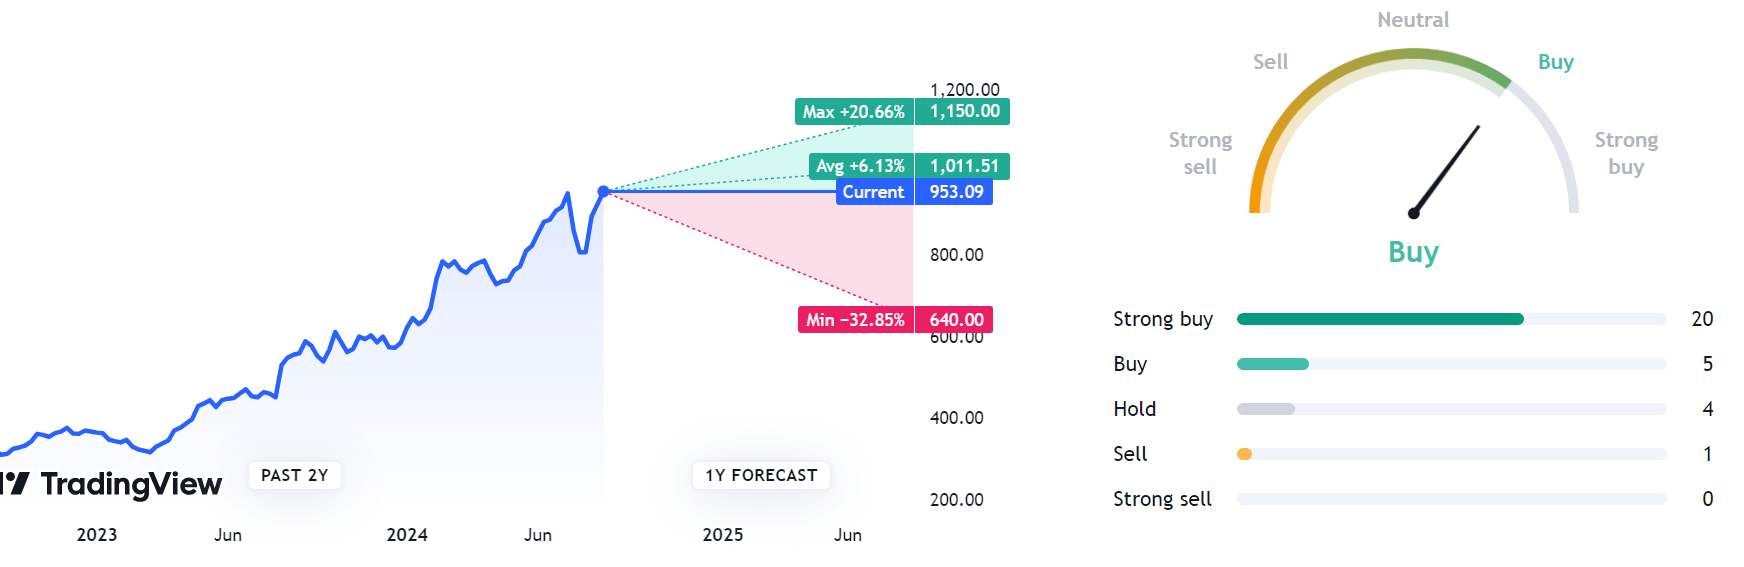
Task: Click the Strong buy rating bar
Action: click(x=1452, y=319)
